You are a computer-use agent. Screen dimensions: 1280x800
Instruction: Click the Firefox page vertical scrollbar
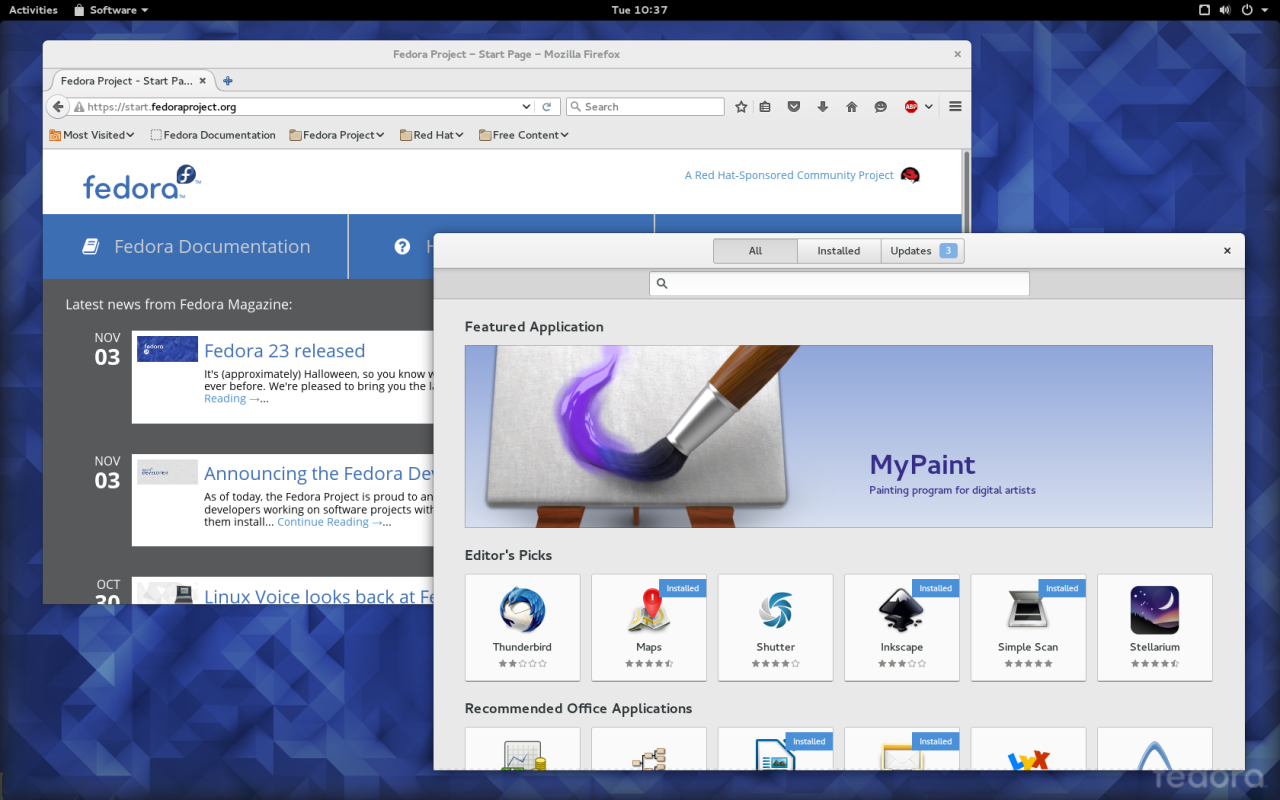coord(965,190)
